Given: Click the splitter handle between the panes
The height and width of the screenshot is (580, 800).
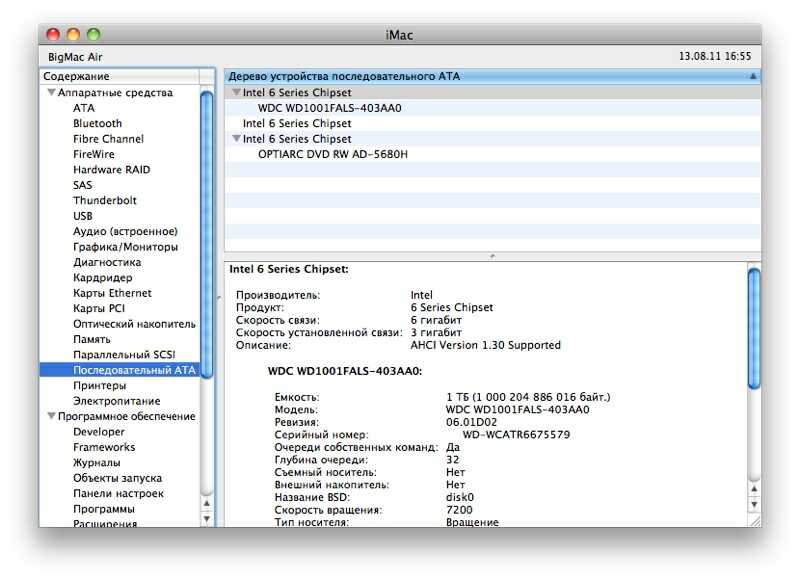Looking at the screenshot, I should (491, 256).
